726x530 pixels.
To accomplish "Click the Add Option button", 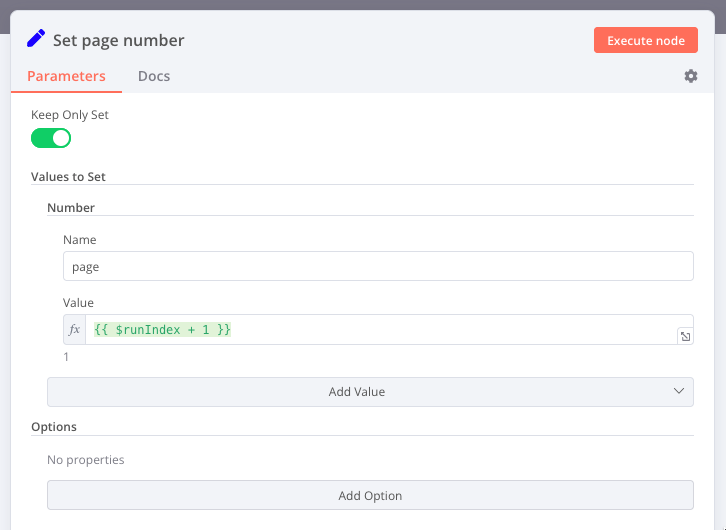I will [370, 495].
